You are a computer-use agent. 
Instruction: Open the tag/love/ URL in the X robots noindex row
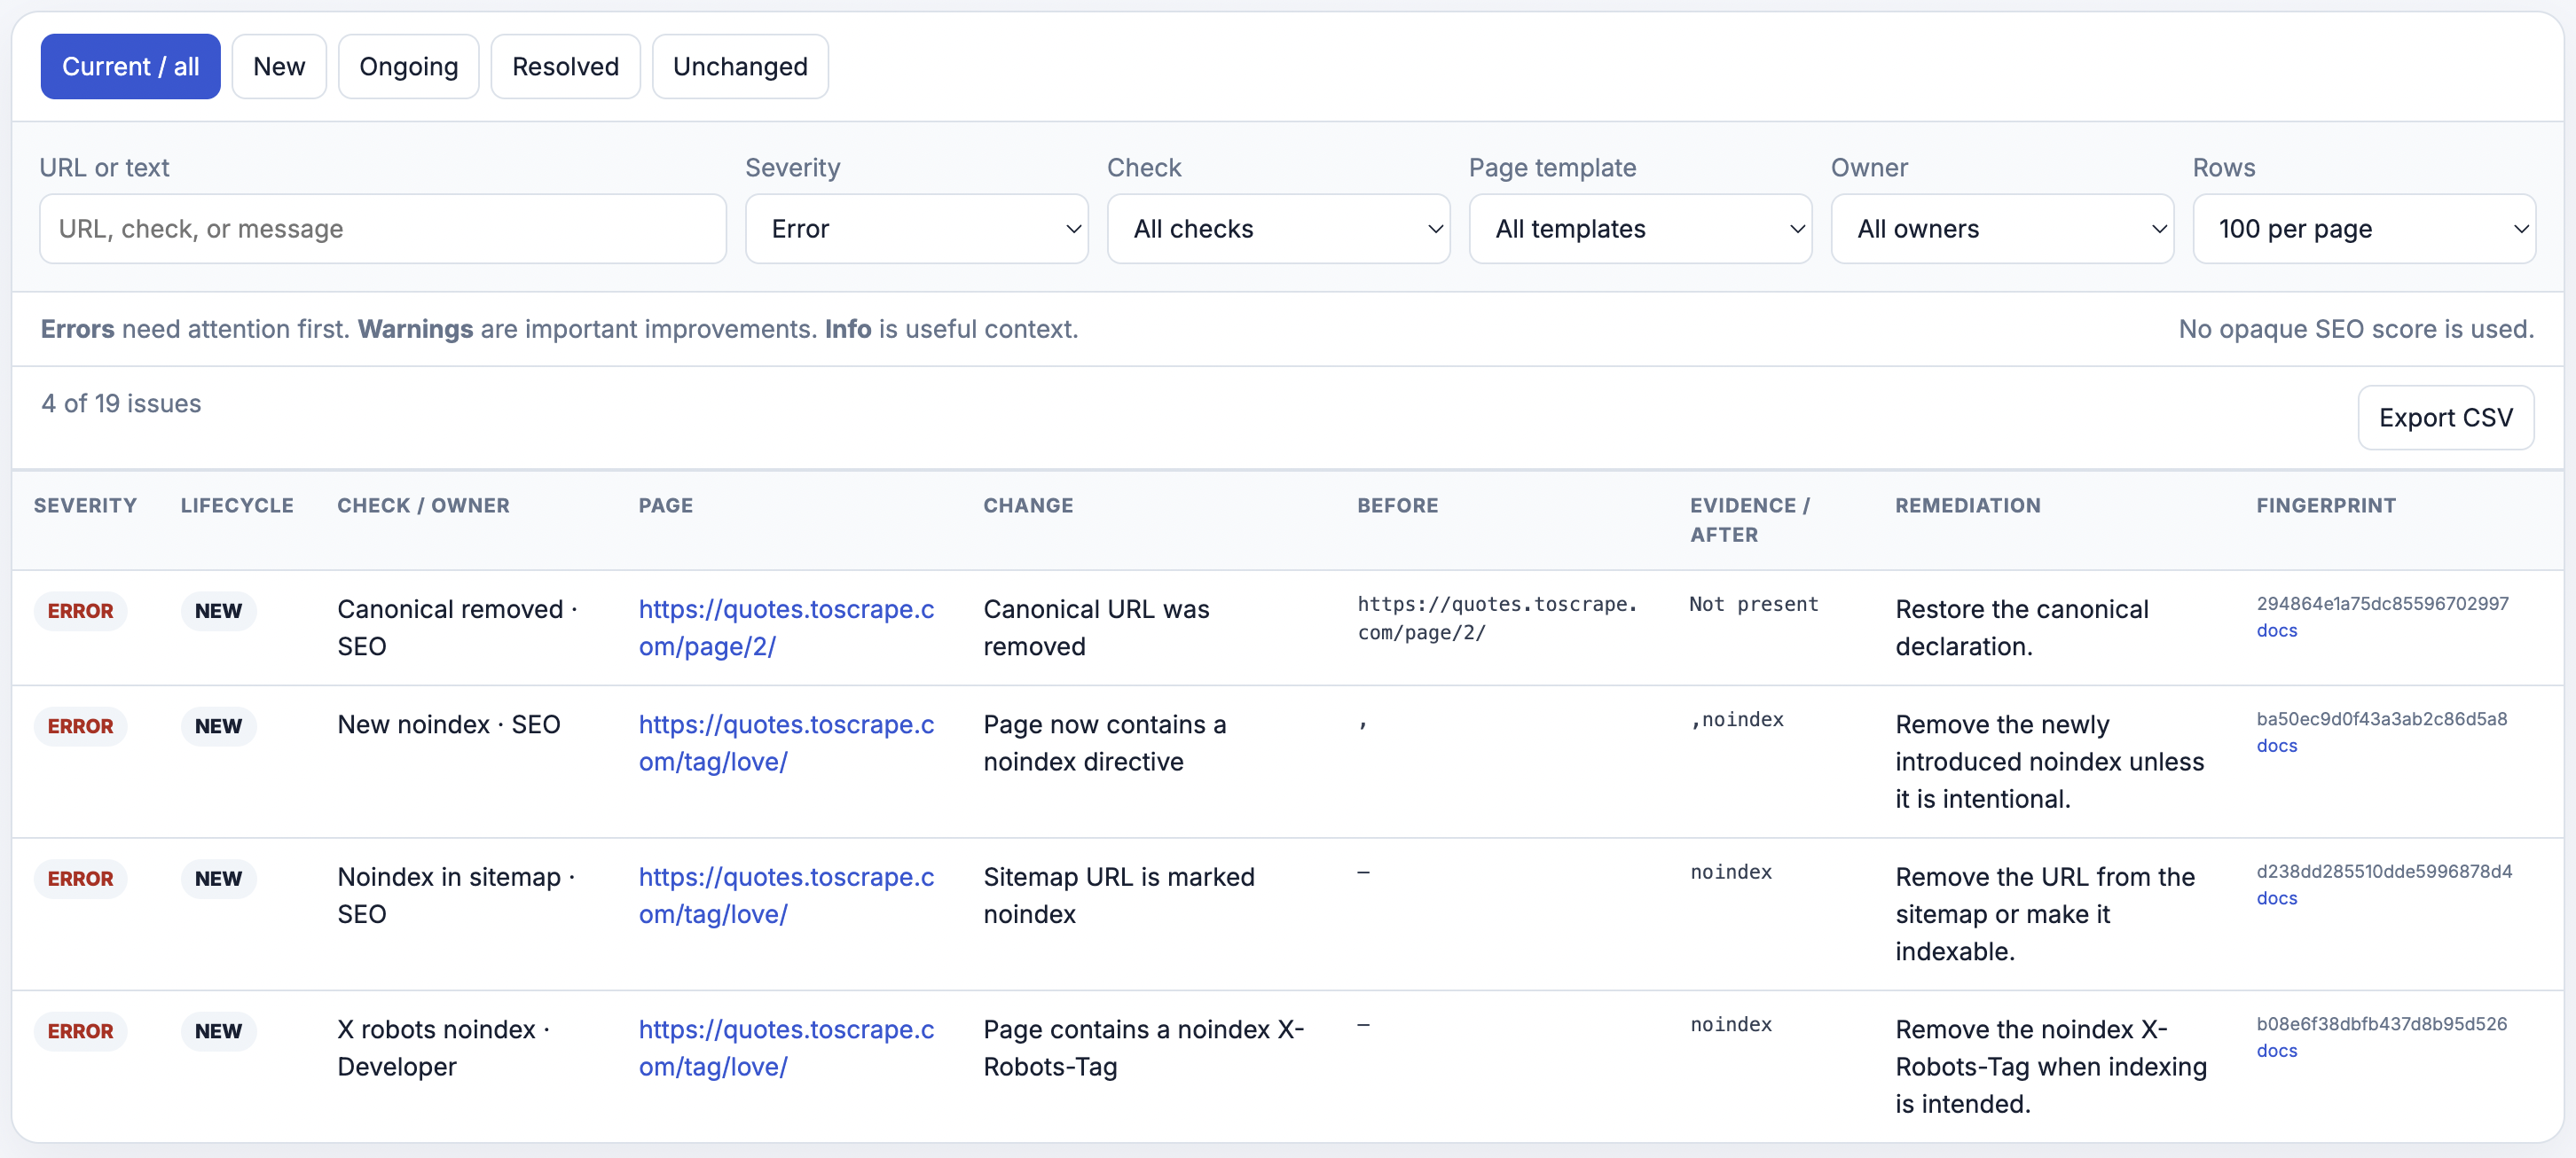786,1048
